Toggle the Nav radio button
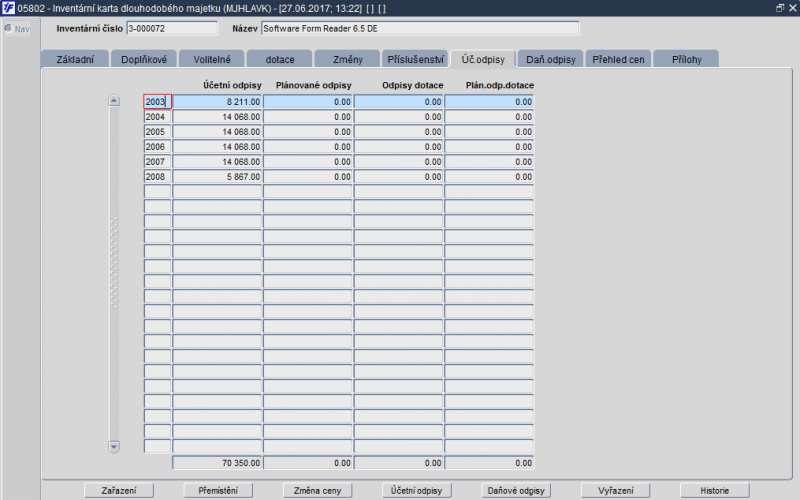Screen dimensions: 800x500 point(8,28)
